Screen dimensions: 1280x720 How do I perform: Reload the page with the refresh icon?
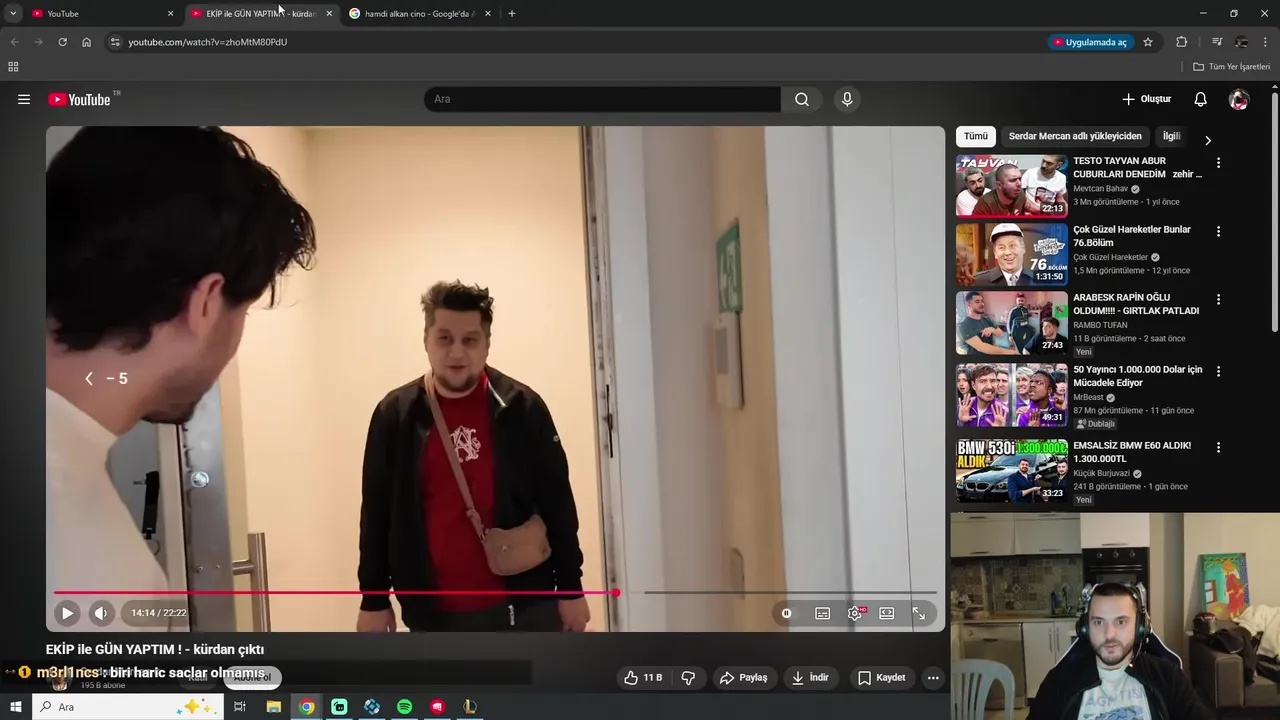click(62, 42)
